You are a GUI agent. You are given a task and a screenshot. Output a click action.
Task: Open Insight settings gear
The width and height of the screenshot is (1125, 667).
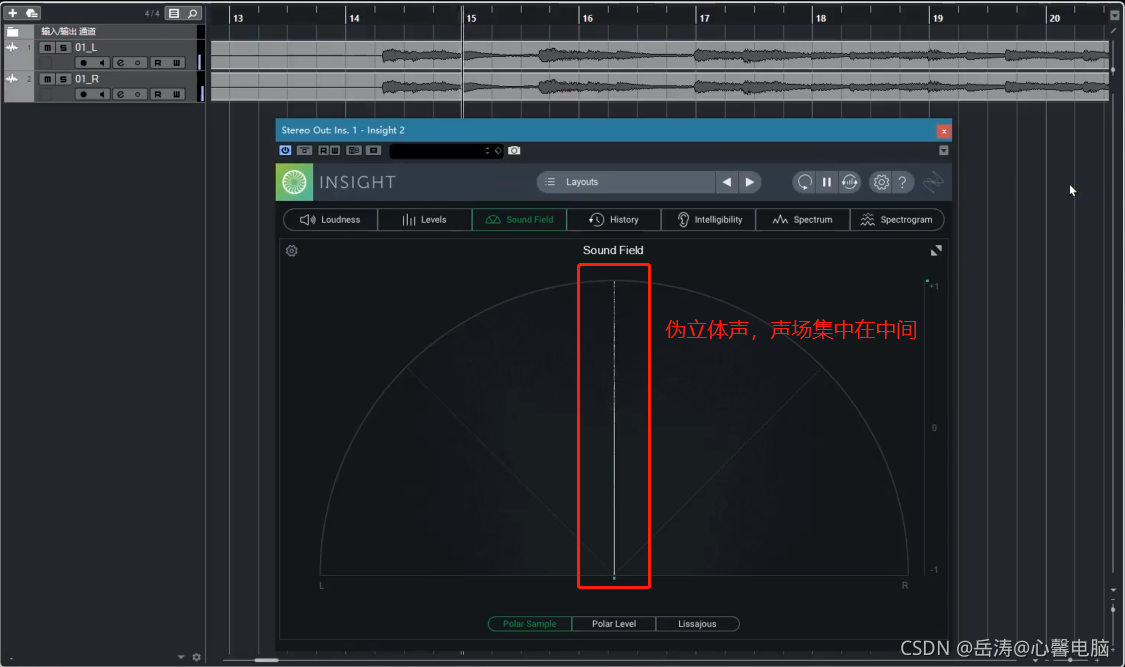(881, 182)
